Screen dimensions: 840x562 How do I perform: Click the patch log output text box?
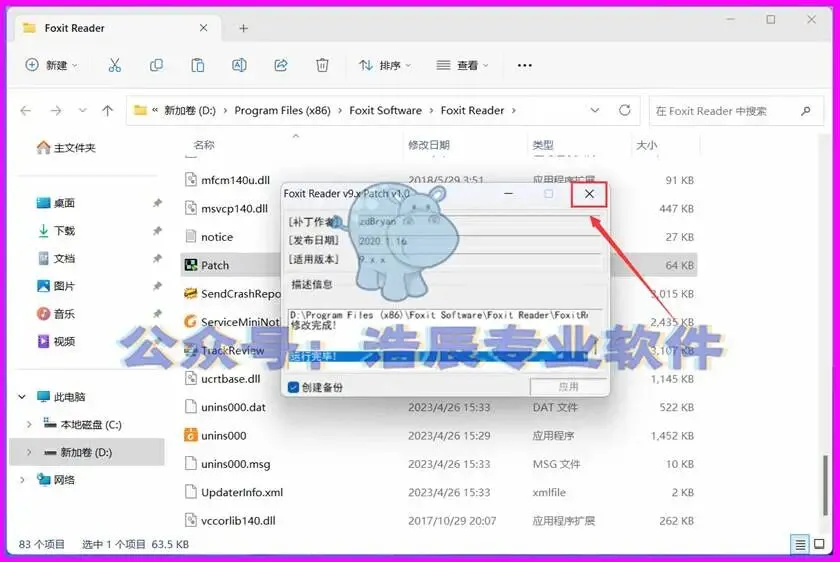pyautogui.click(x=445, y=339)
